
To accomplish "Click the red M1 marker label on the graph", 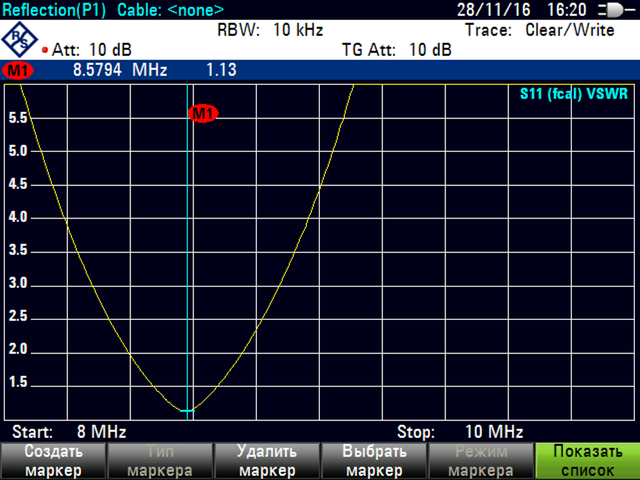I will pos(203,114).
